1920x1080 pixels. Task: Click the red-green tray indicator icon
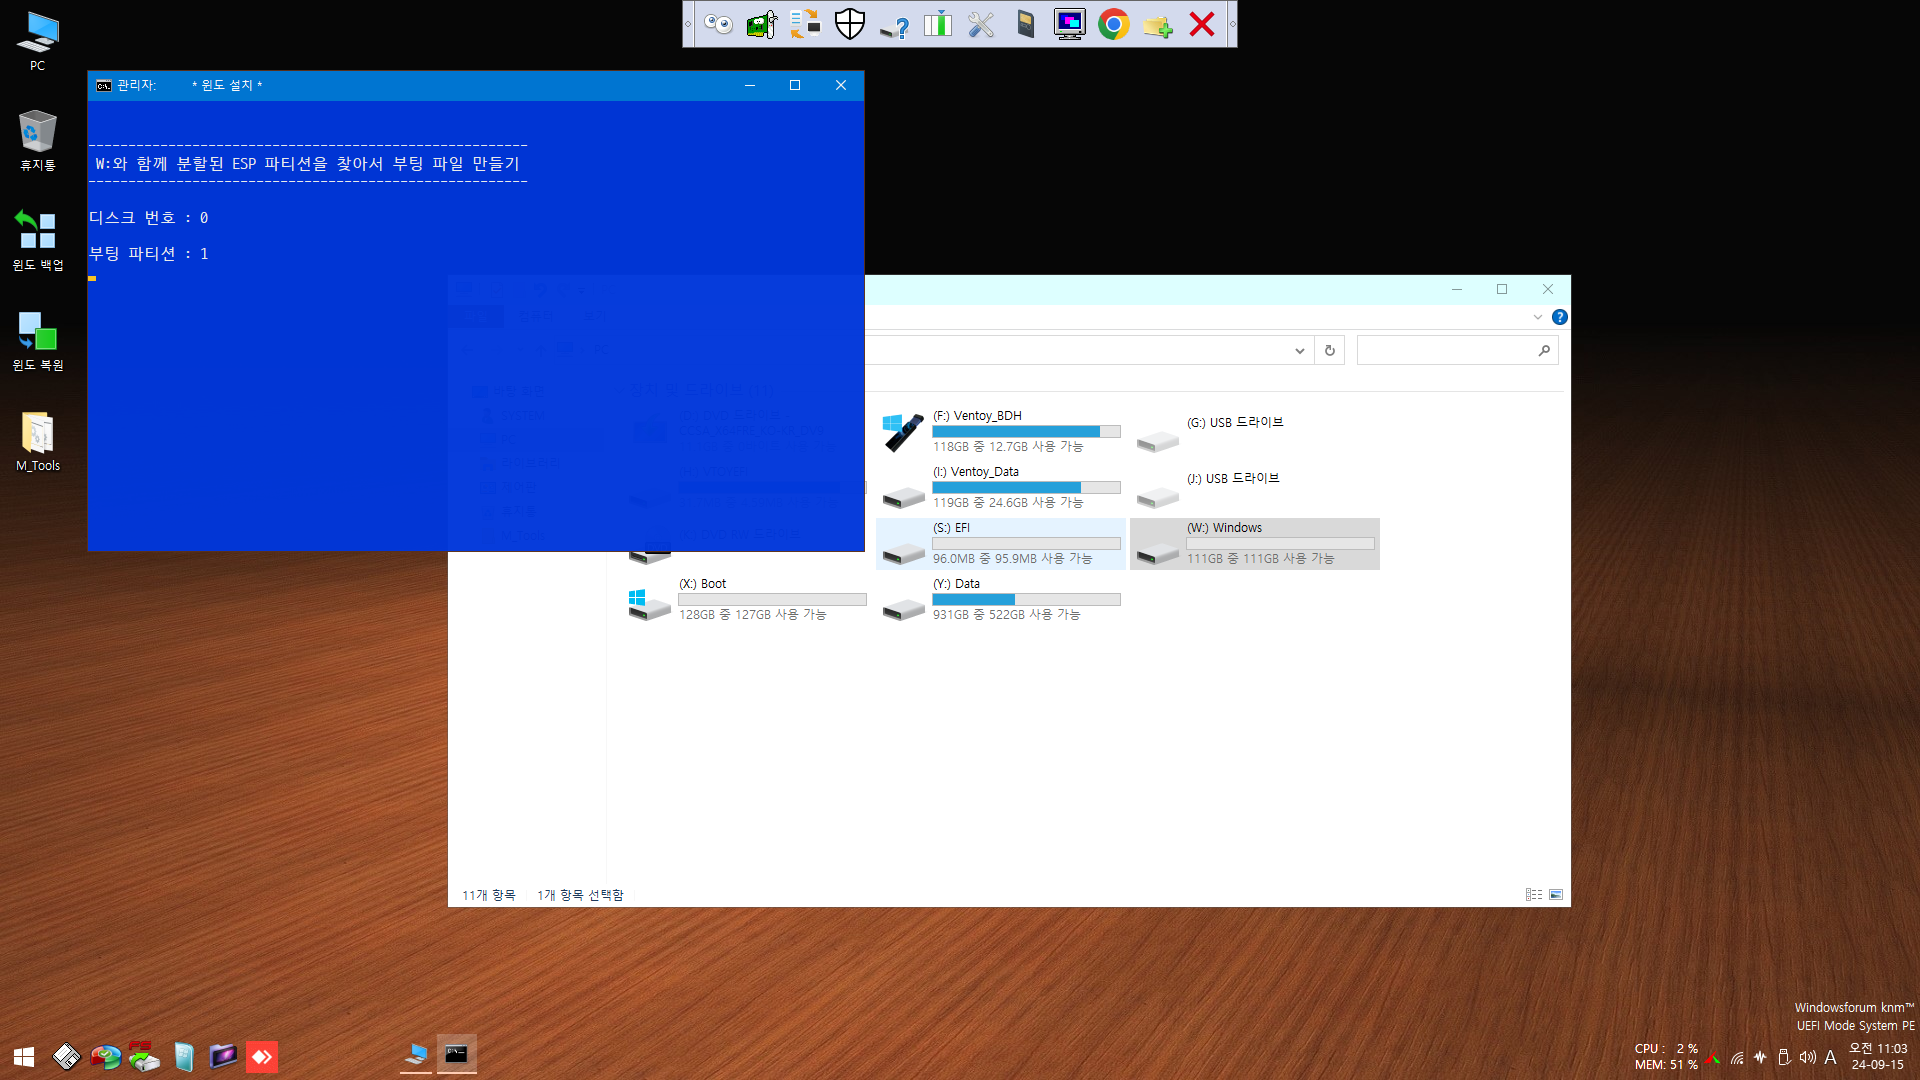(1714, 1058)
